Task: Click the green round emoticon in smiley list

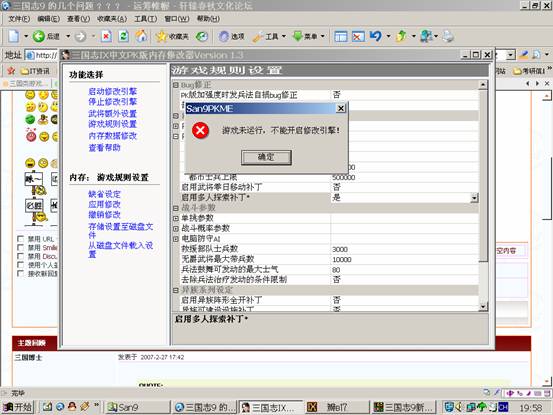Action: [30, 119]
